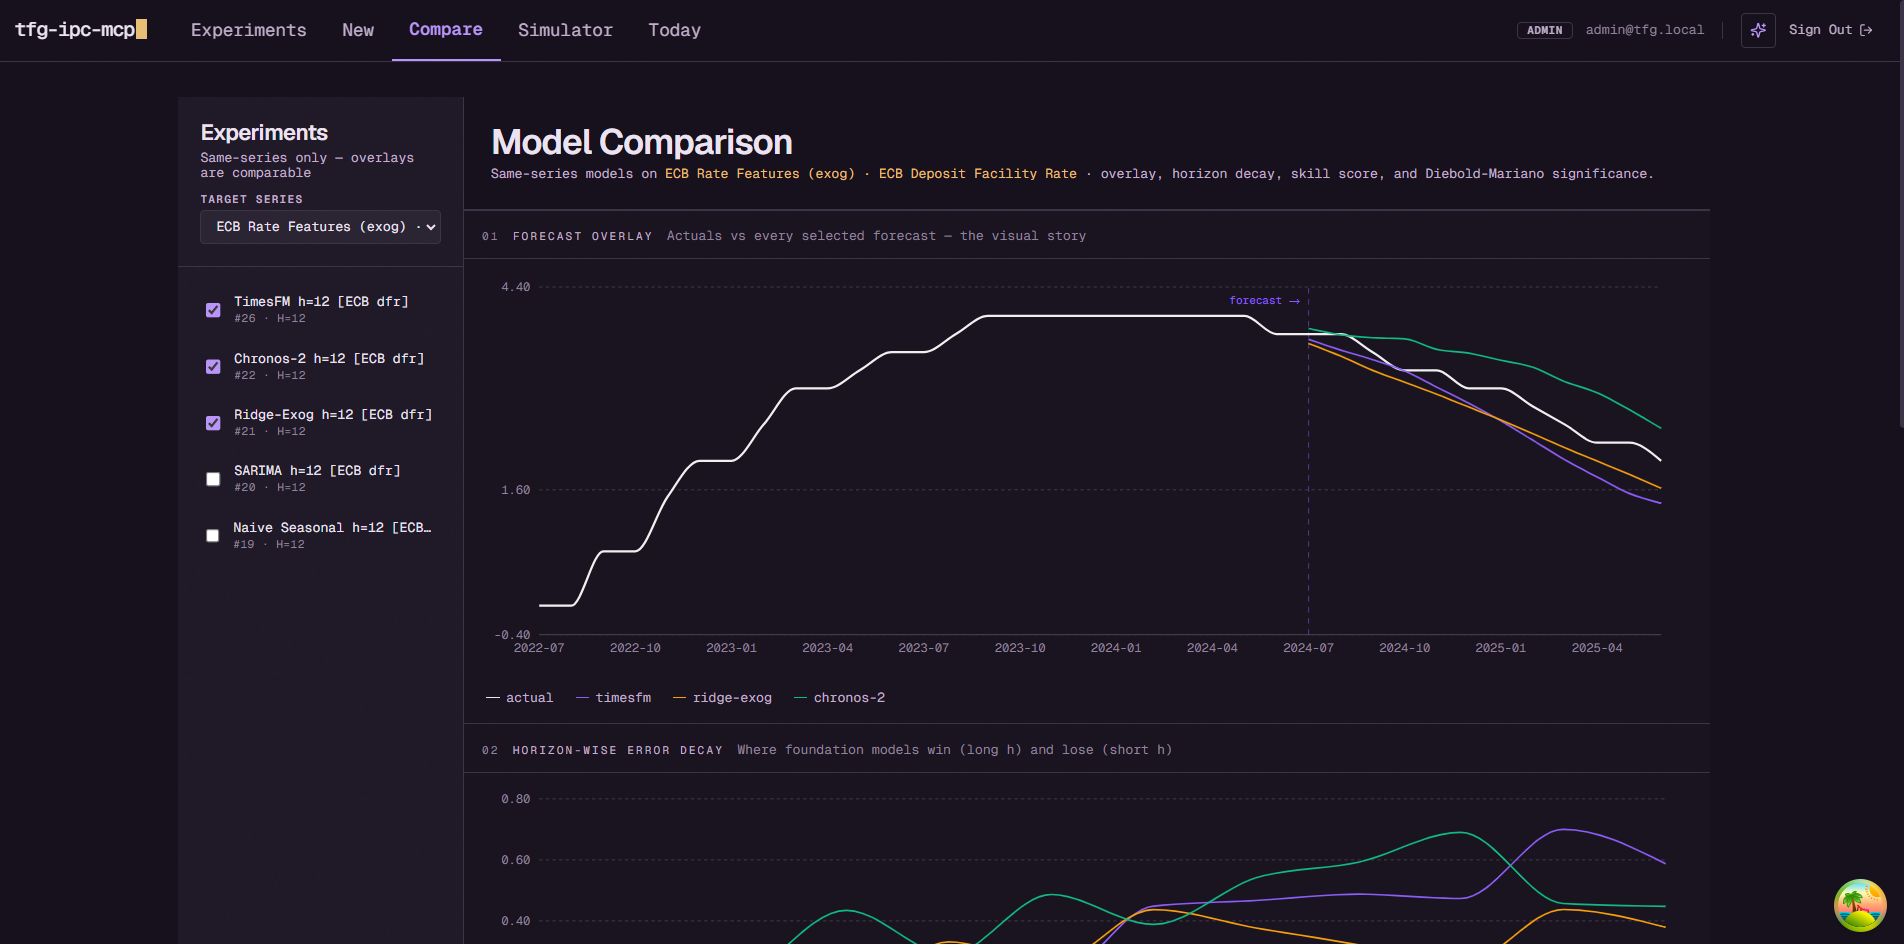The image size is (1904, 944).
Task: Click ECB Deposit Facility Rate text
Action: (x=978, y=174)
